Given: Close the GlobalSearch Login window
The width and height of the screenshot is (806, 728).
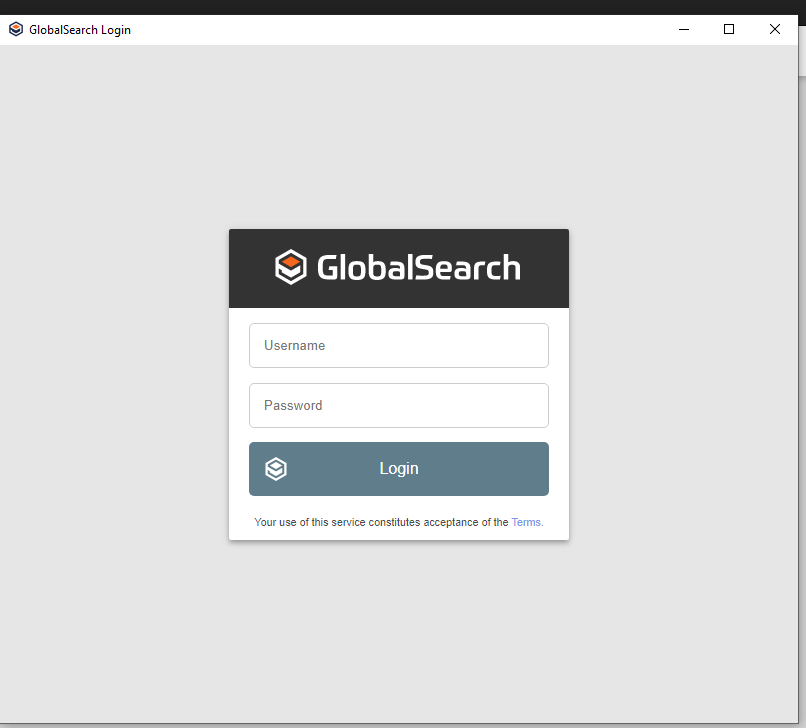Looking at the screenshot, I should pos(774,30).
